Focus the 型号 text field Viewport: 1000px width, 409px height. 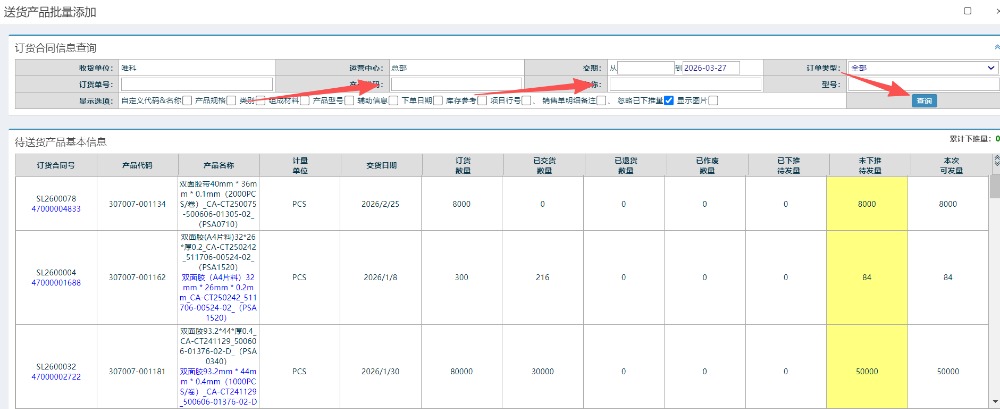click(921, 84)
